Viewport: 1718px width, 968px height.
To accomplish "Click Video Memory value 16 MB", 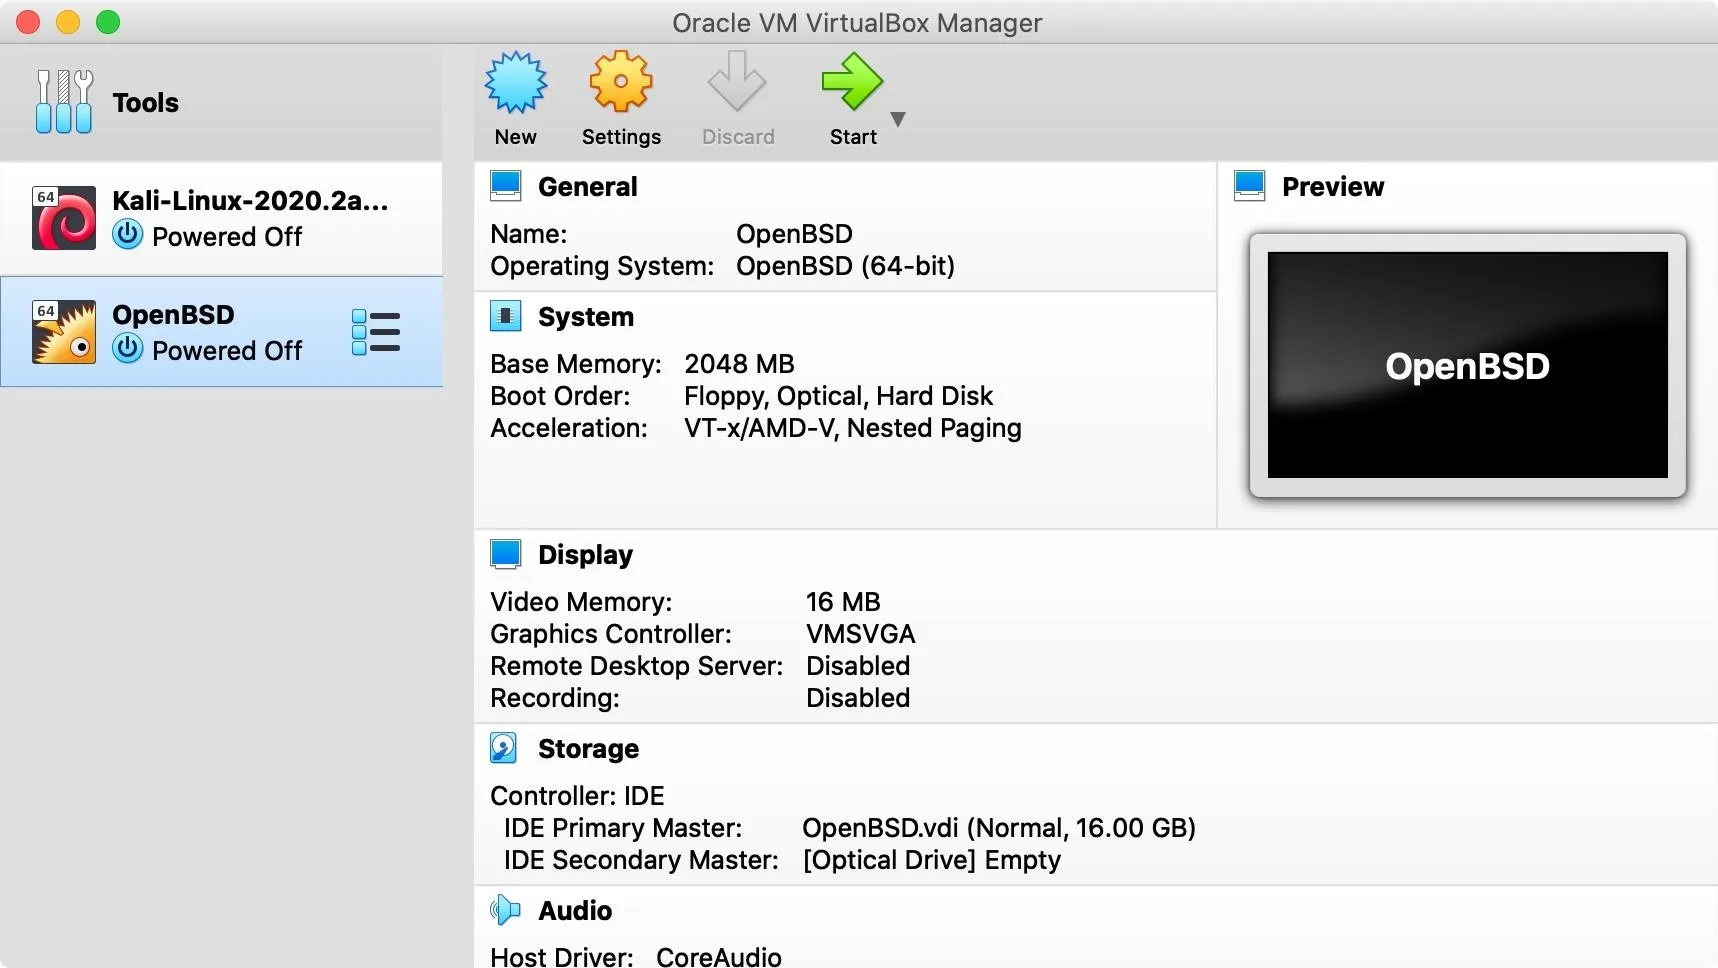I will [843, 602].
